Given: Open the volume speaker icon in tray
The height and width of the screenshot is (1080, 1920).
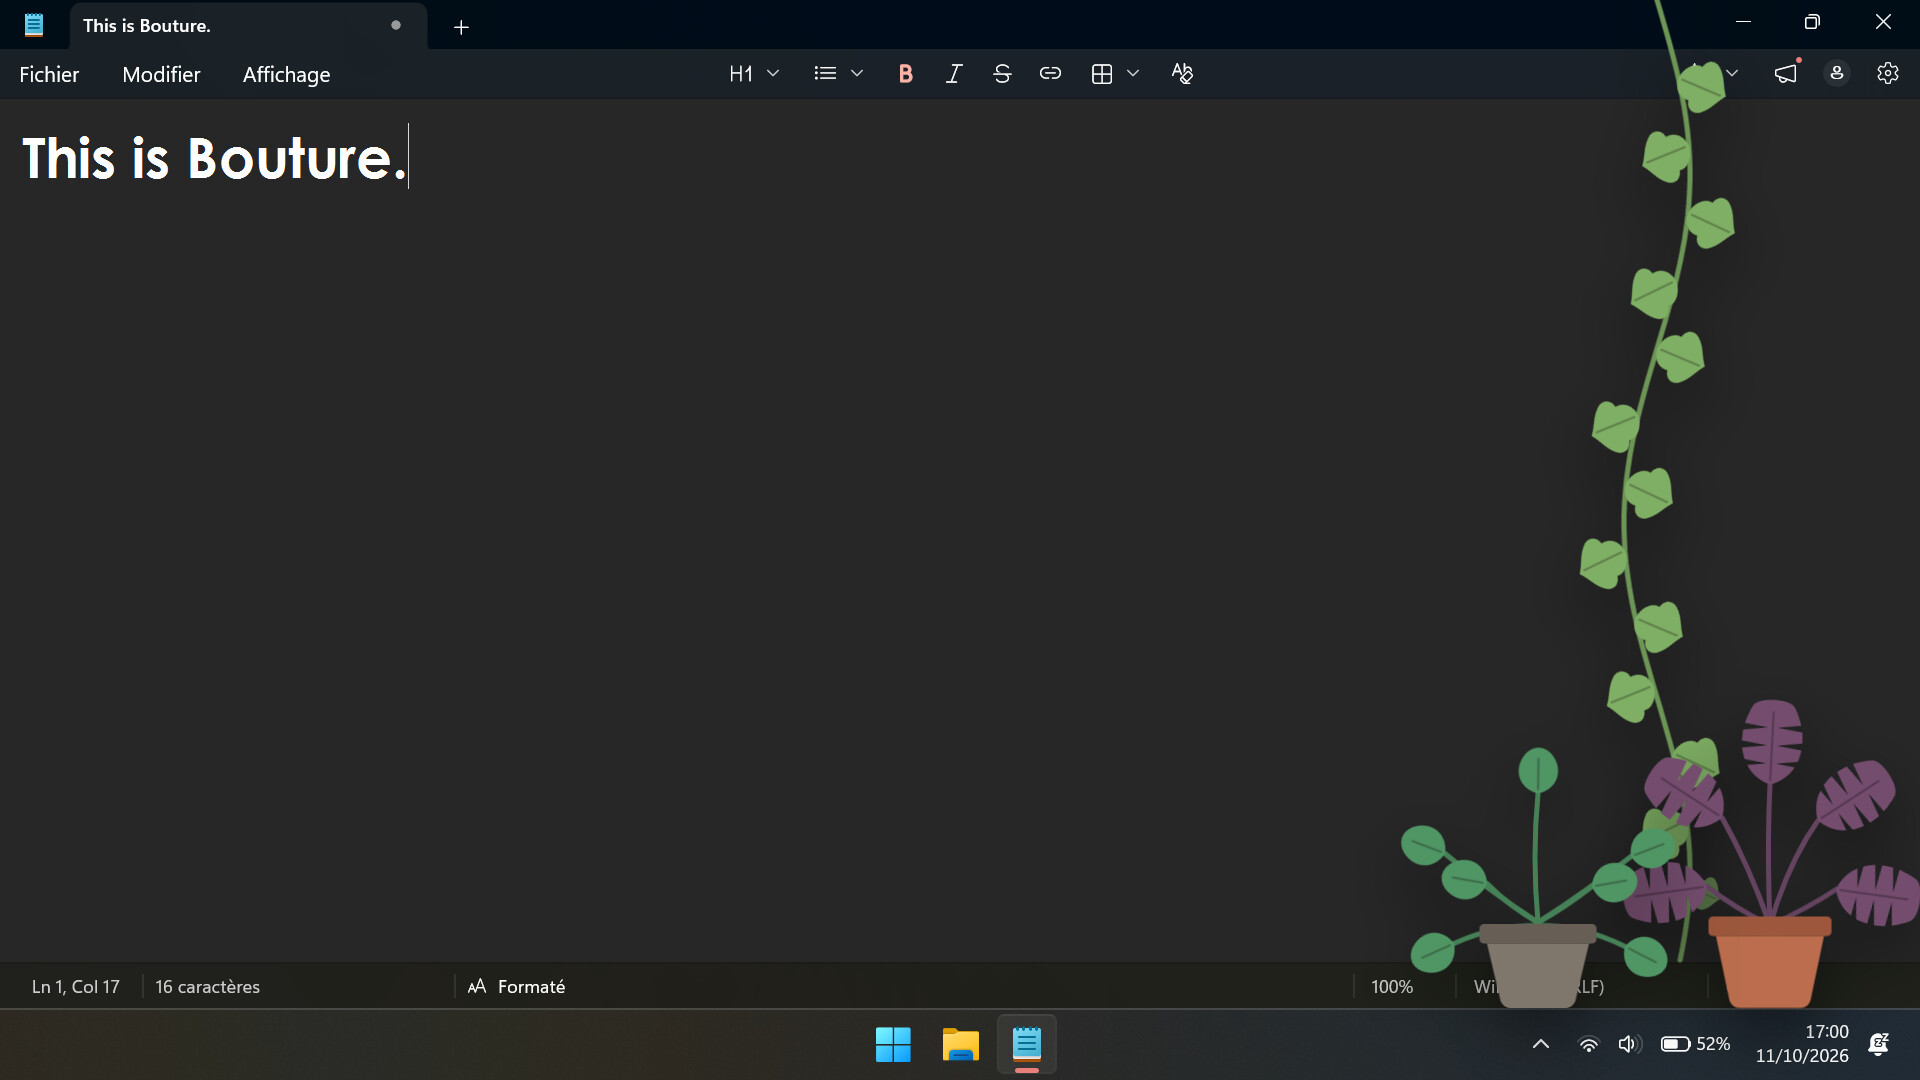Looking at the screenshot, I should (1629, 1045).
